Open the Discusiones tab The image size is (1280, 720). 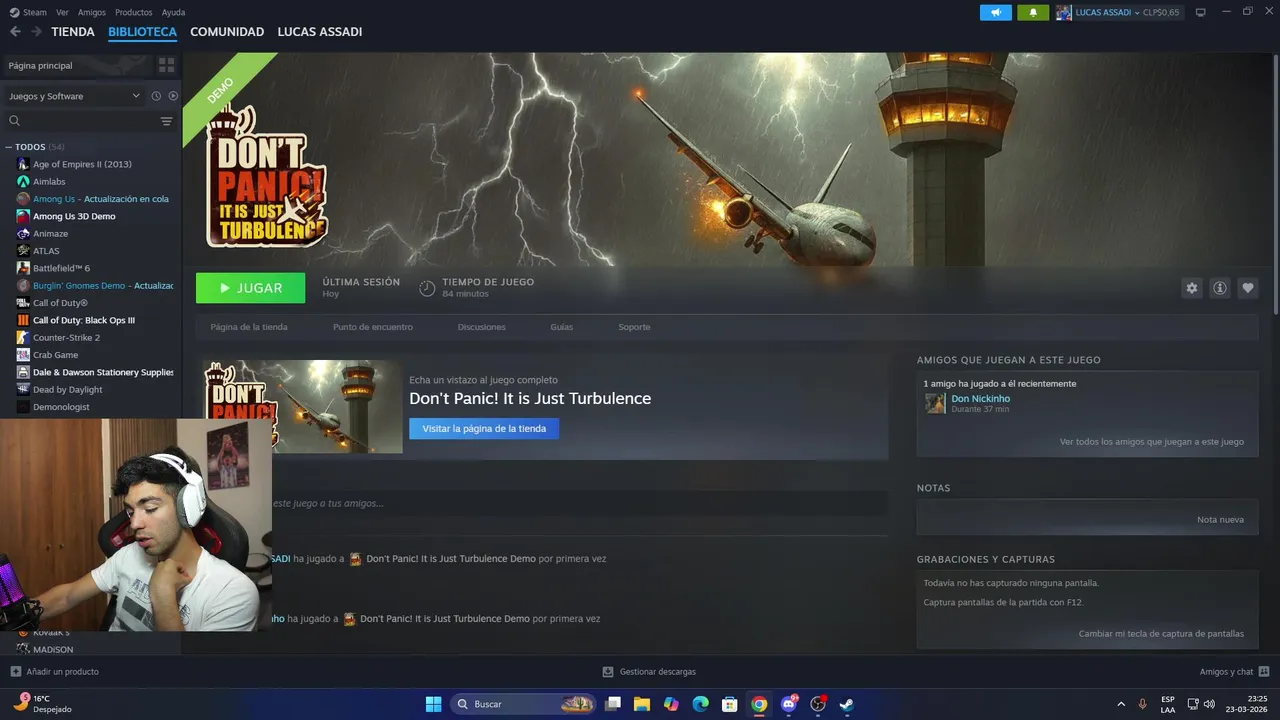(x=482, y=327)
